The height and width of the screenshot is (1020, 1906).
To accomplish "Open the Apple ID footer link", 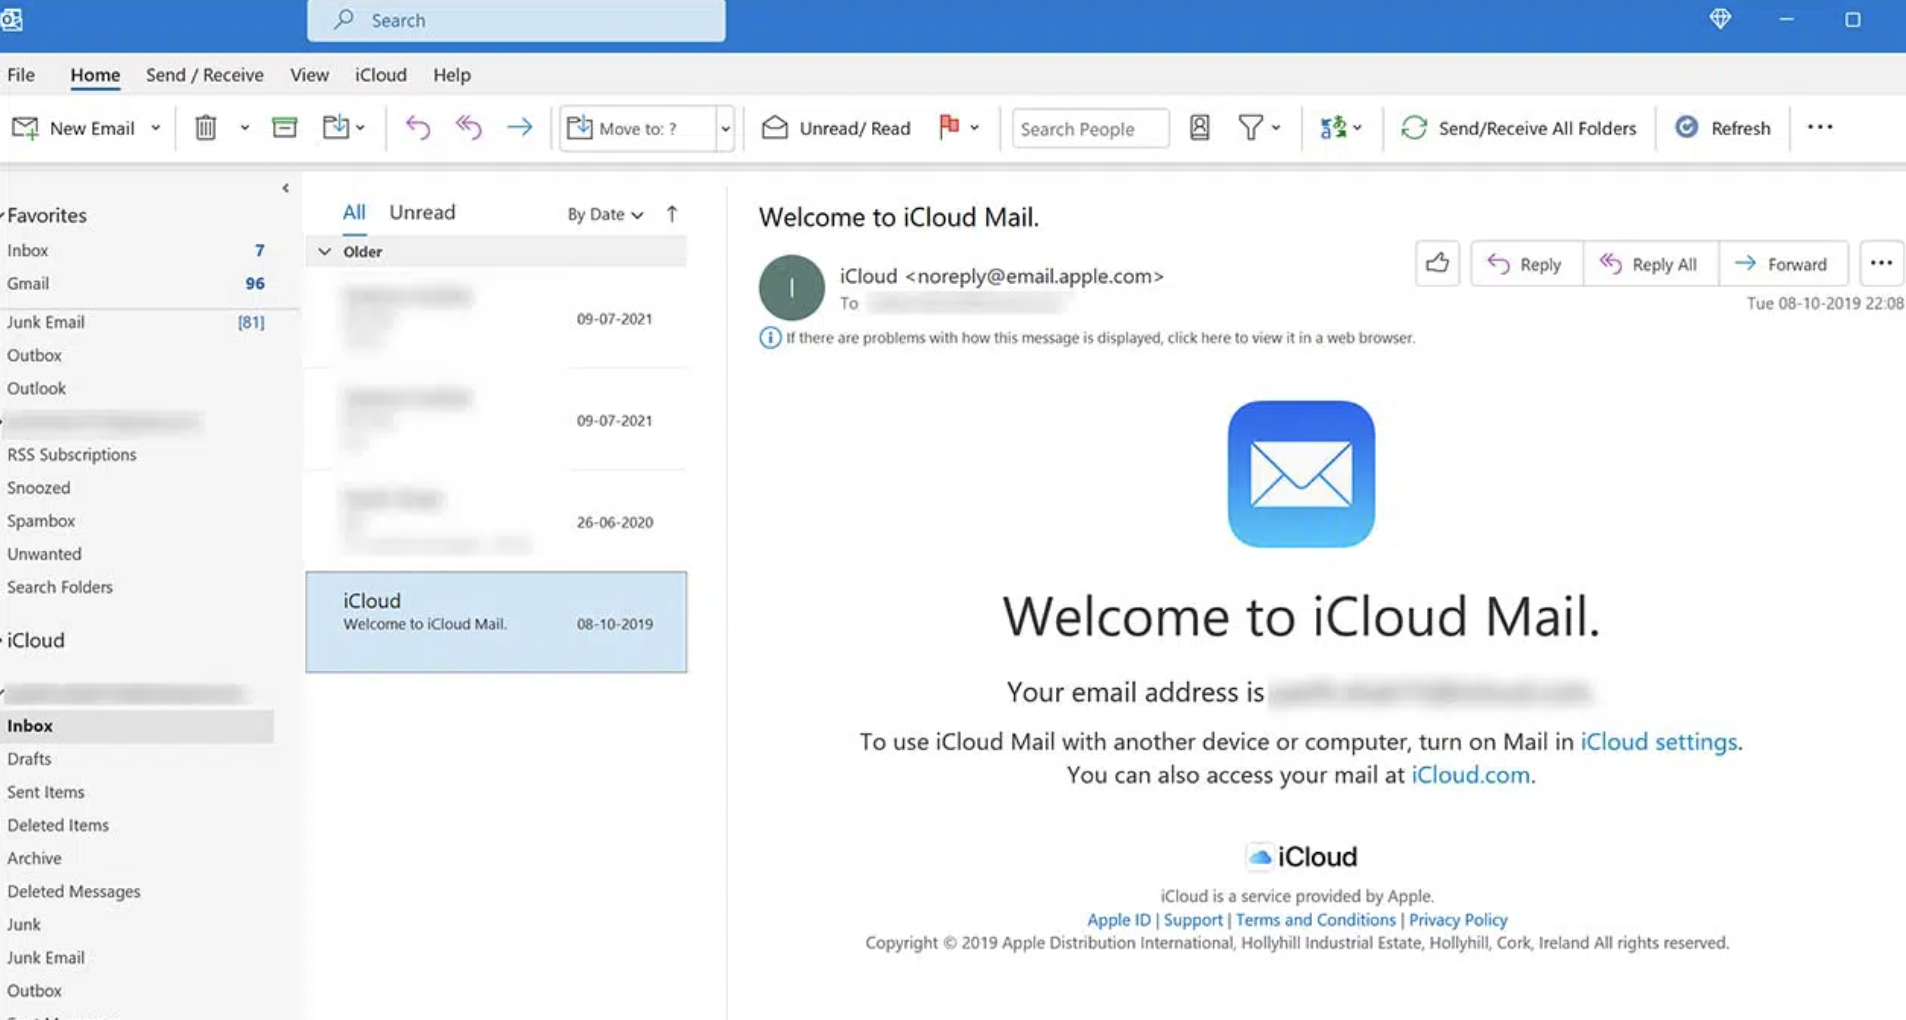I will (1118, 920).
